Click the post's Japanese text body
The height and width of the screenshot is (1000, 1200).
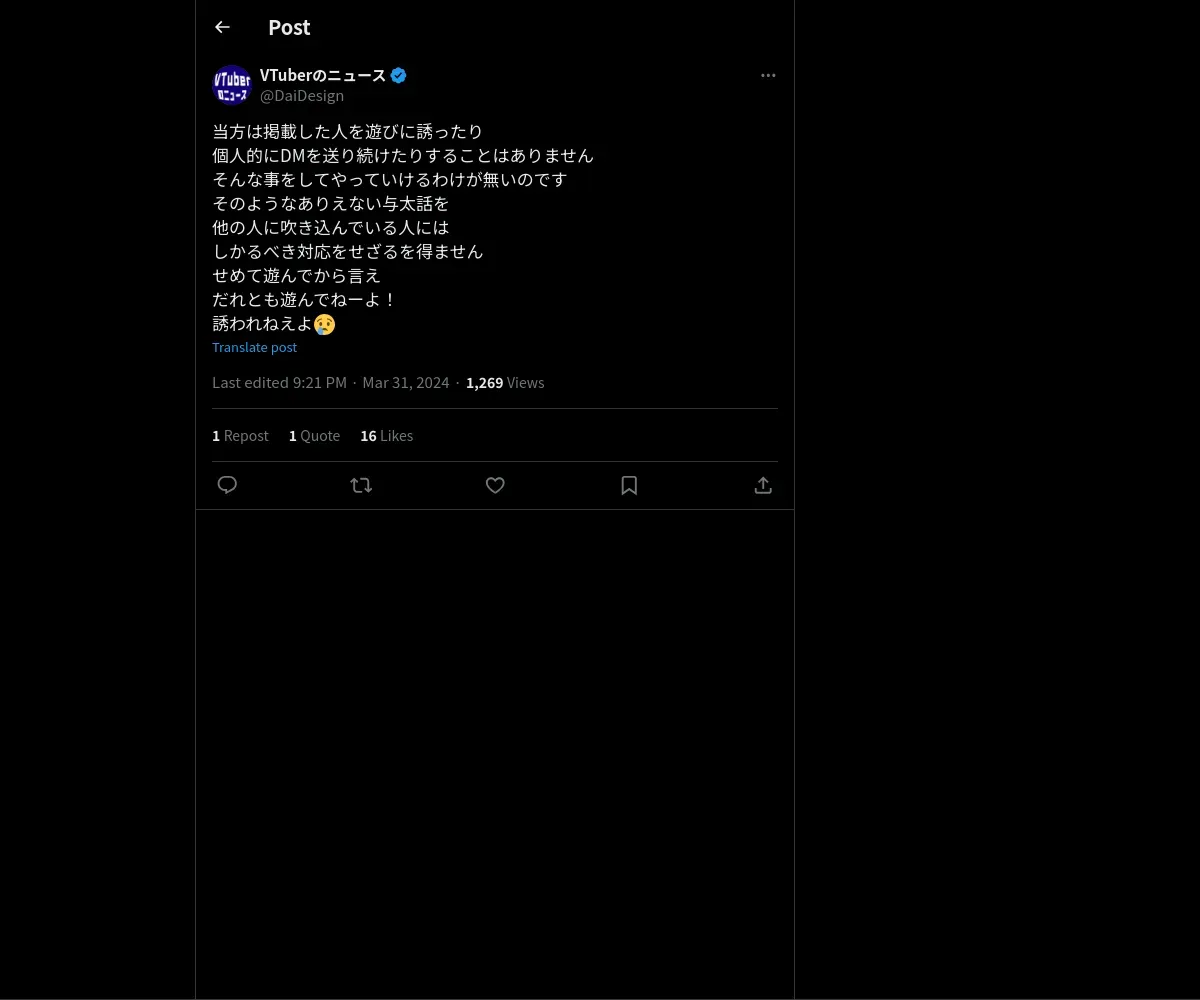(x=403, y=227)
